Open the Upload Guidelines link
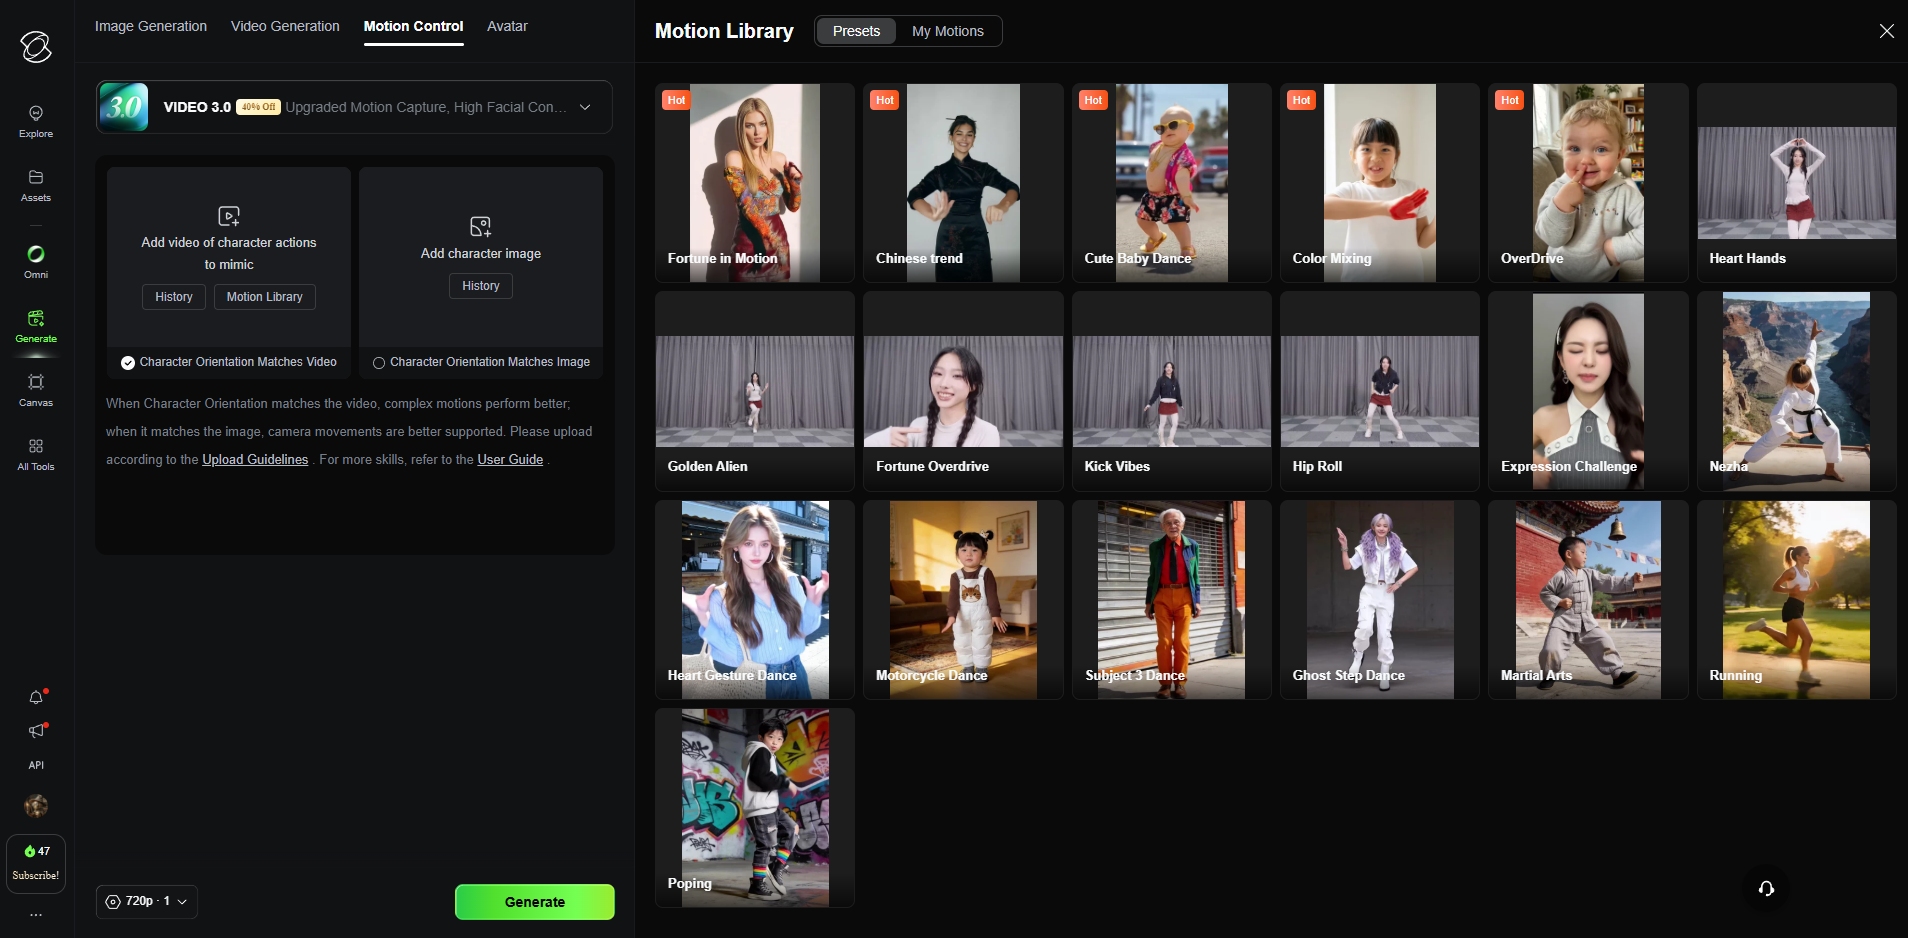The width and height of the screenshot is (1908, 938). 255,460
